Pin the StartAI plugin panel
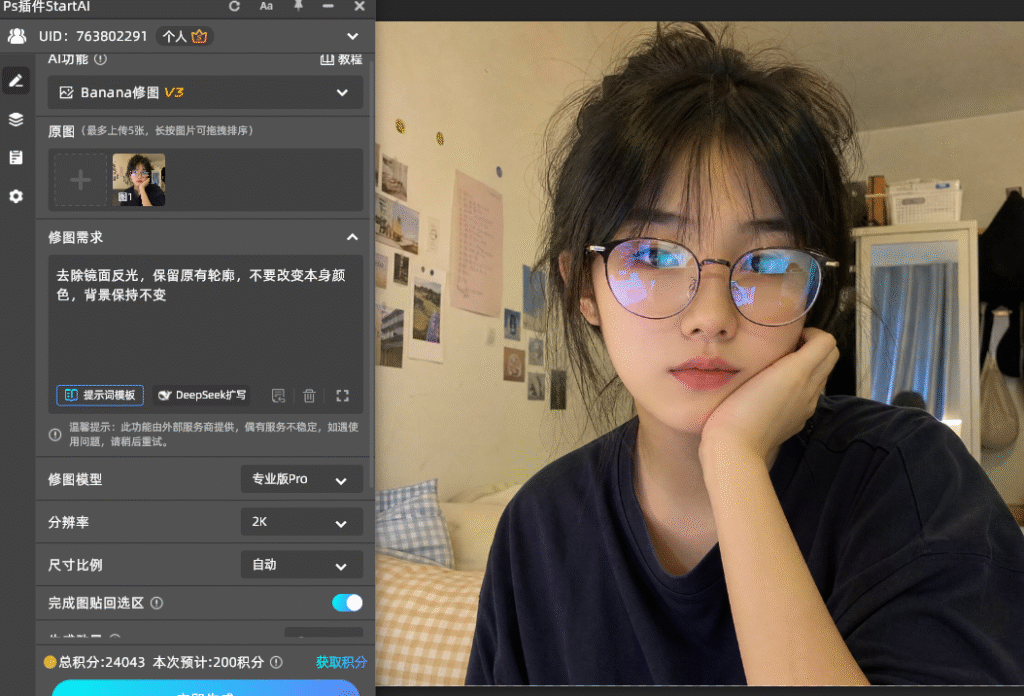1024x696 pixels. point(298,6)
